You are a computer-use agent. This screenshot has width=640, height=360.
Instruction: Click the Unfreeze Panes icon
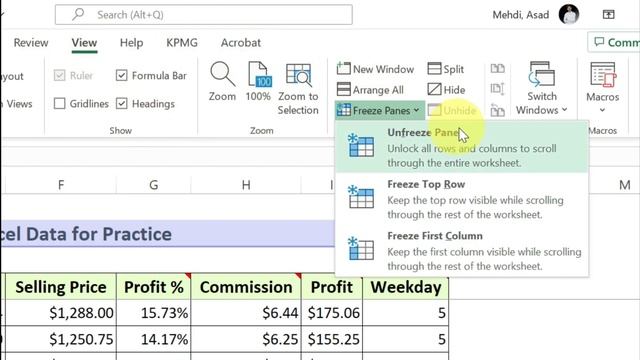pos(361,145)
